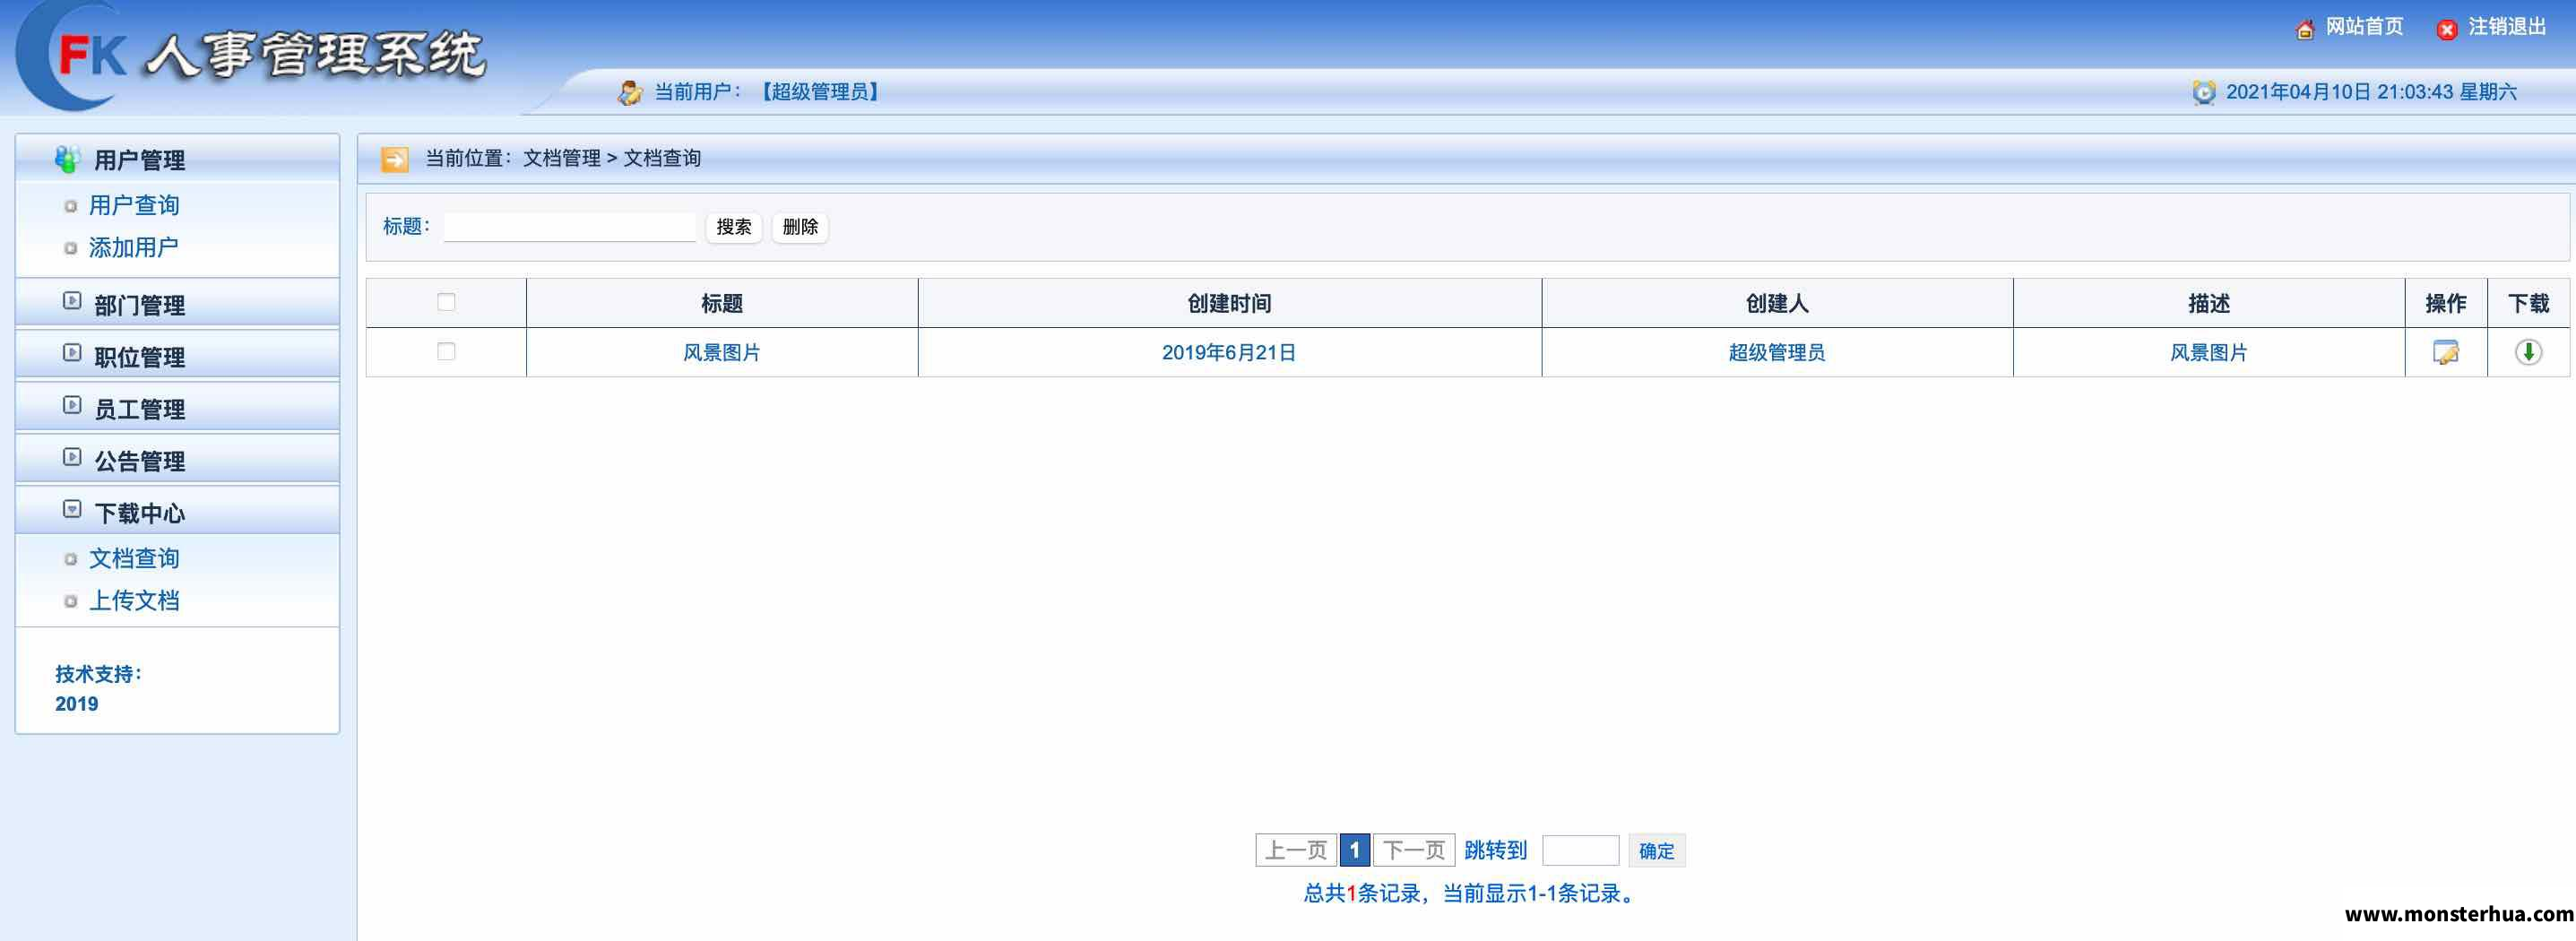
Task: Click the 描述 column header
Action: pyautogui.click(x=2208, y=303)
